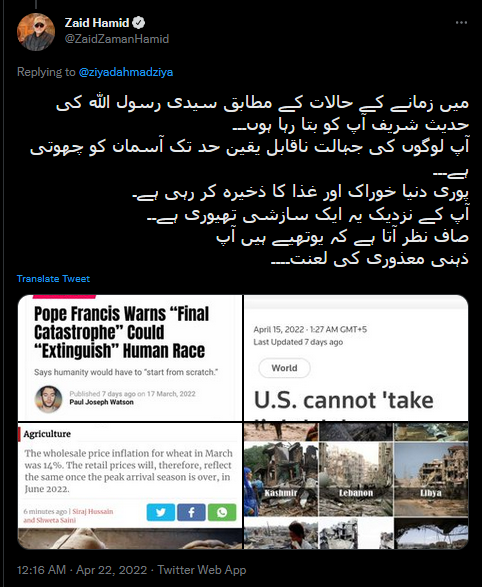The height and width of the screenshot is (587, 482).
Task: Click the Siraj Hussain author name
Action: point(92,511)
